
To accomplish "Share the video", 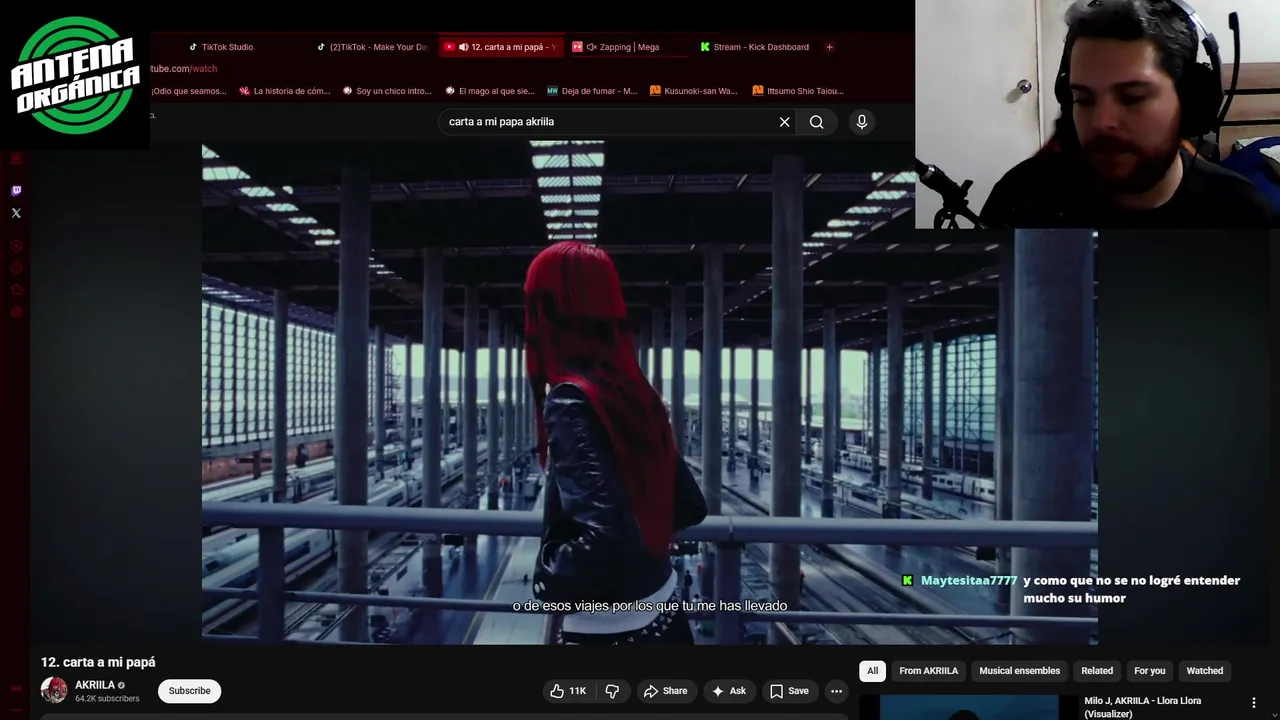I will [665, 691].
